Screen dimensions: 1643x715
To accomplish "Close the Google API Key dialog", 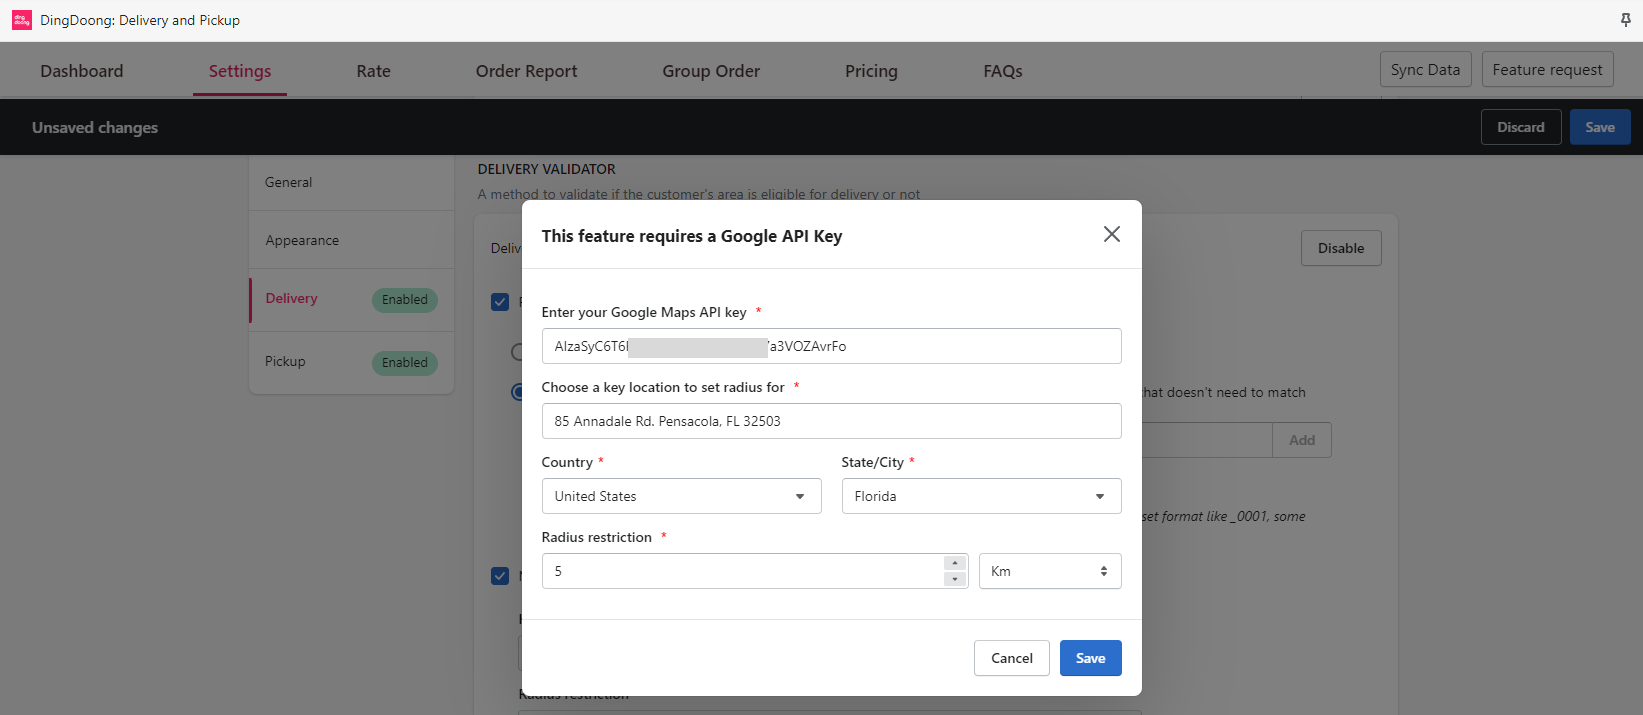I will click(1111, 234).
